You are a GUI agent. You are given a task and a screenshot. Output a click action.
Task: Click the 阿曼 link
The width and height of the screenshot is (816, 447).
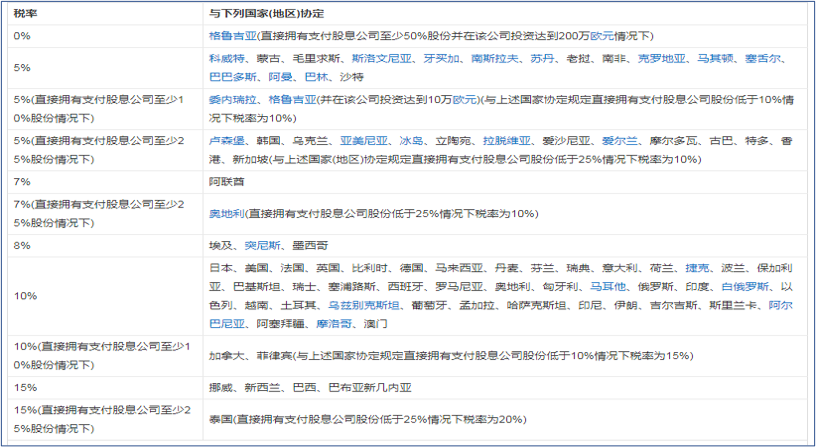[280, 77]
